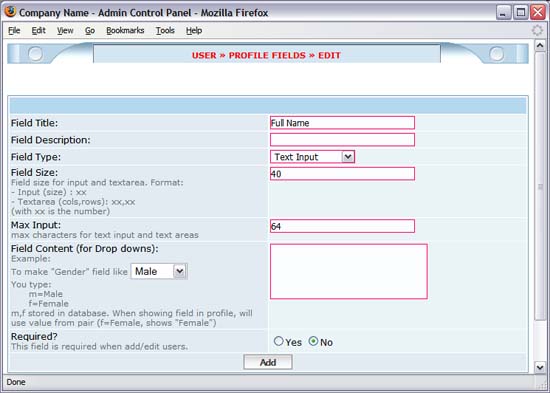
Task: Open the Bookmarks menu
Action: (125, 31)
